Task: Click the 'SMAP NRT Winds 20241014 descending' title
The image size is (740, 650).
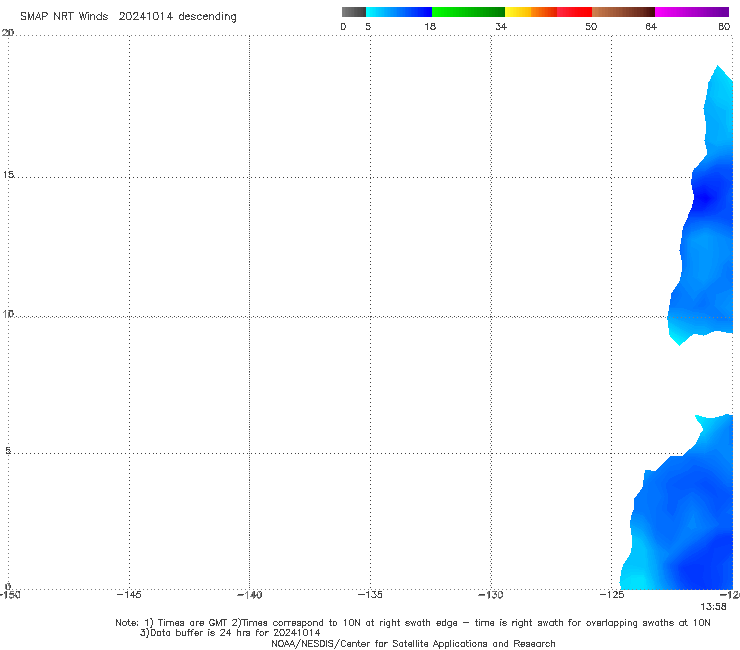Action: click(x=128, y=17)
